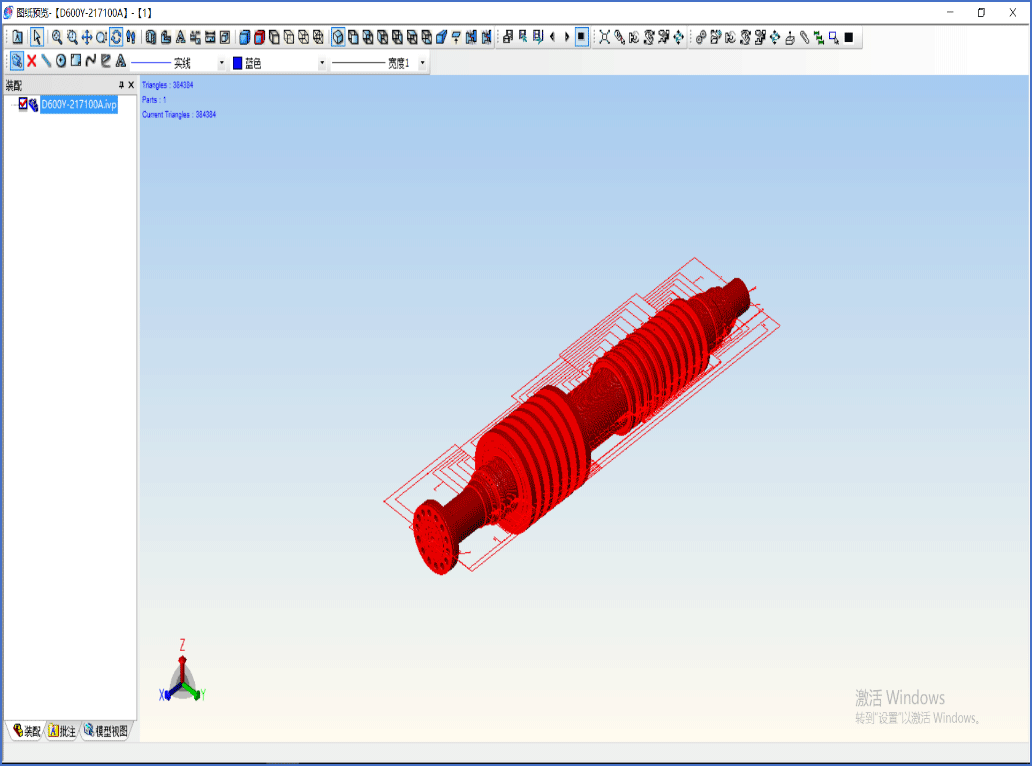1034x767 pixels.
Task: Pin the 装配 panel
Action: point(121,85)
